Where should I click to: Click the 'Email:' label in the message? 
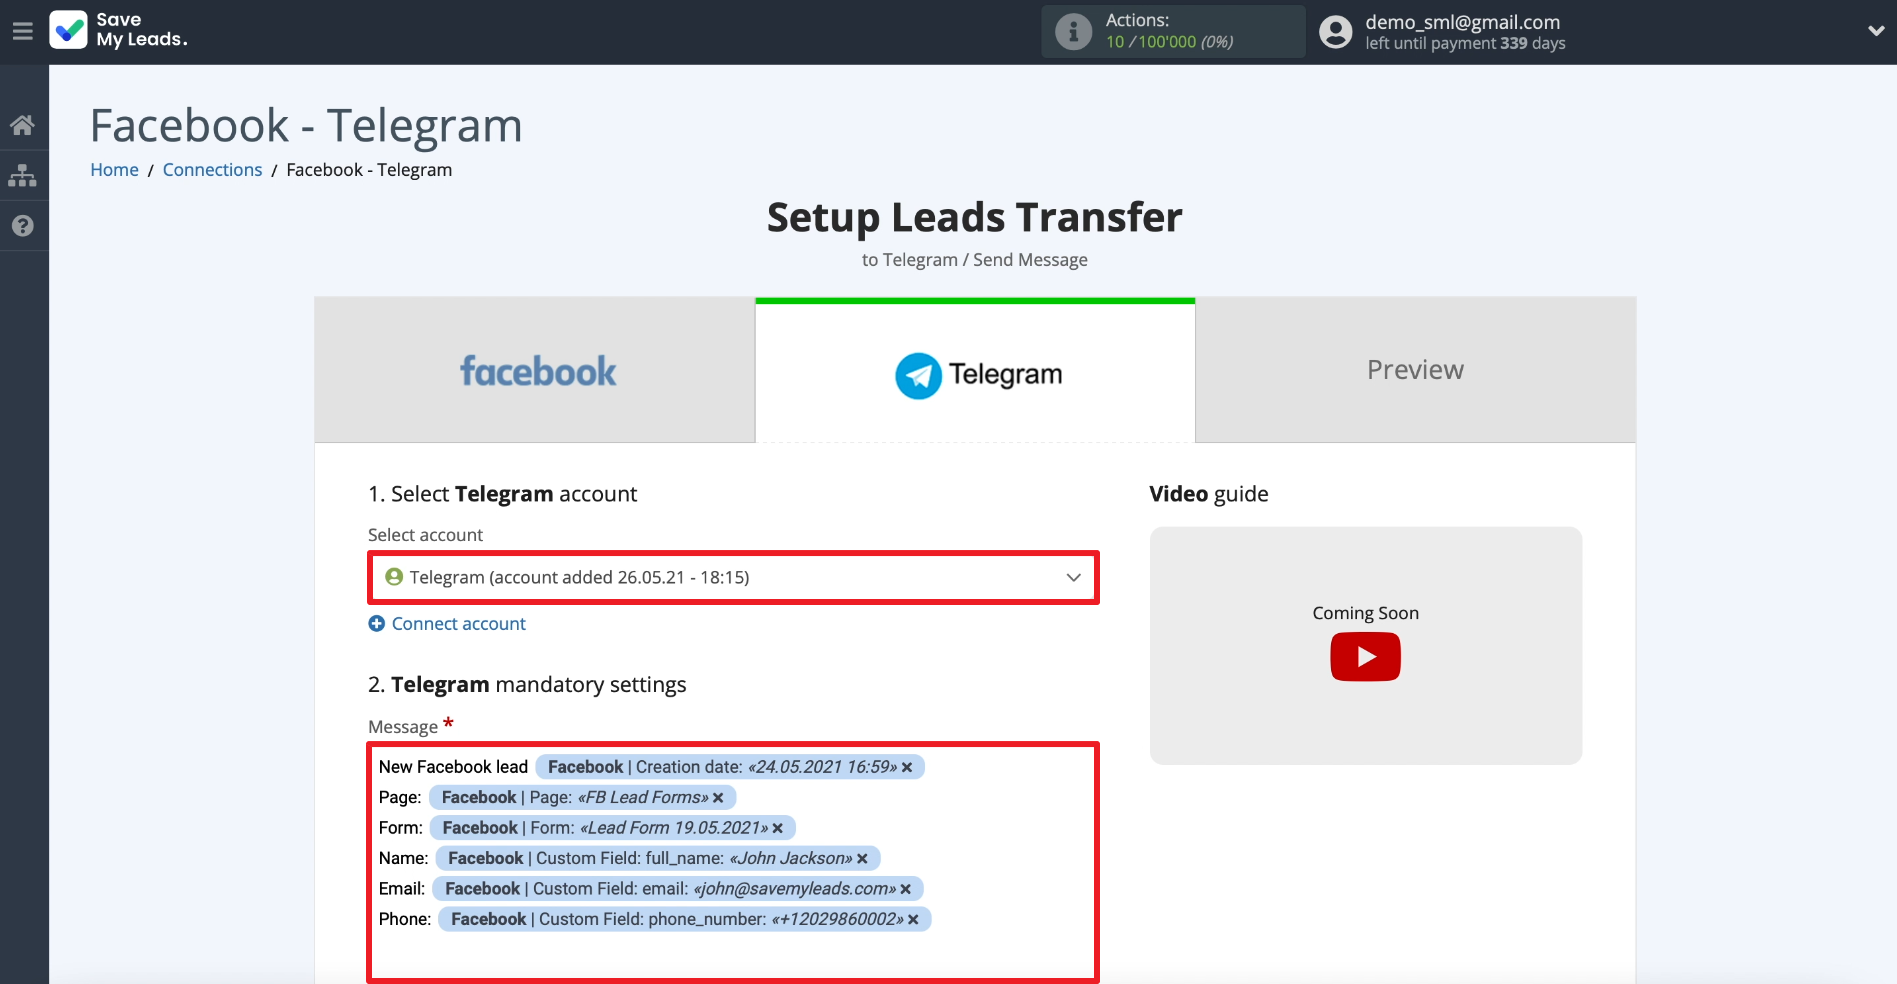(x=402, y=889)
